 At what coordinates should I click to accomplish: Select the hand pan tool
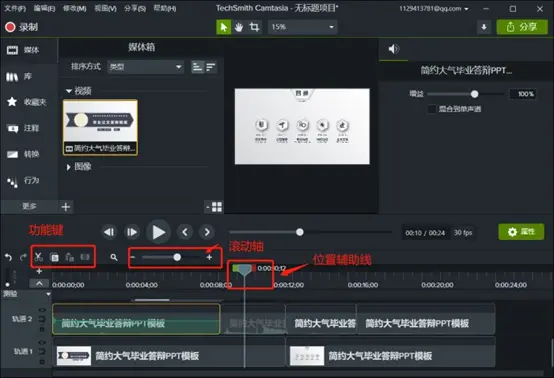coord(239,27)
